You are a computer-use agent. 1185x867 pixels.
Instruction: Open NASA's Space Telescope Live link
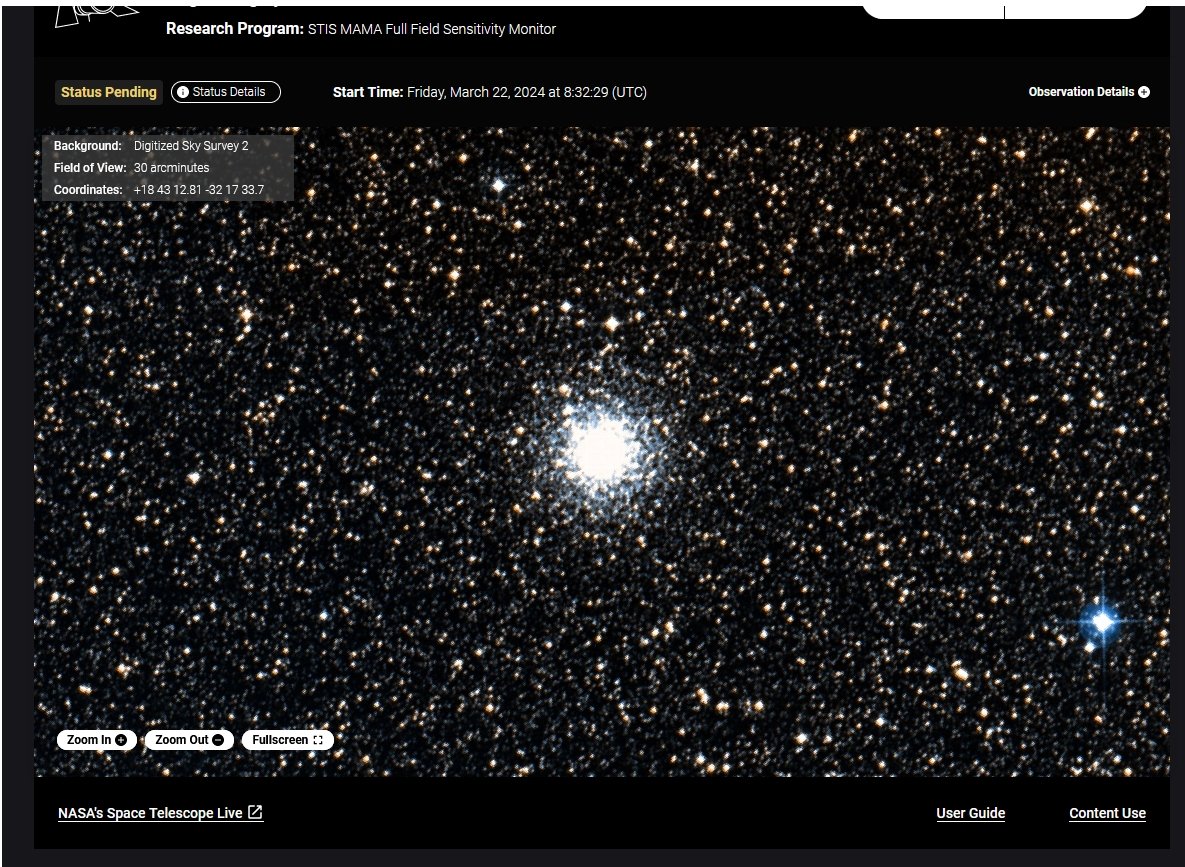click(150, 813)
